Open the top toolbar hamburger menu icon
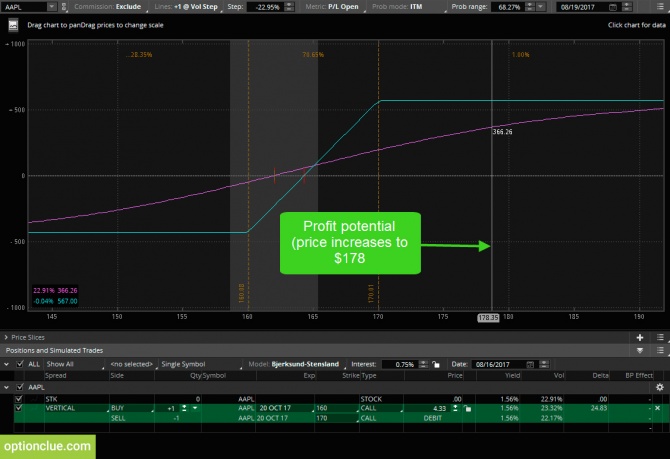Screen dimensions: 670x459 [660, 7]
